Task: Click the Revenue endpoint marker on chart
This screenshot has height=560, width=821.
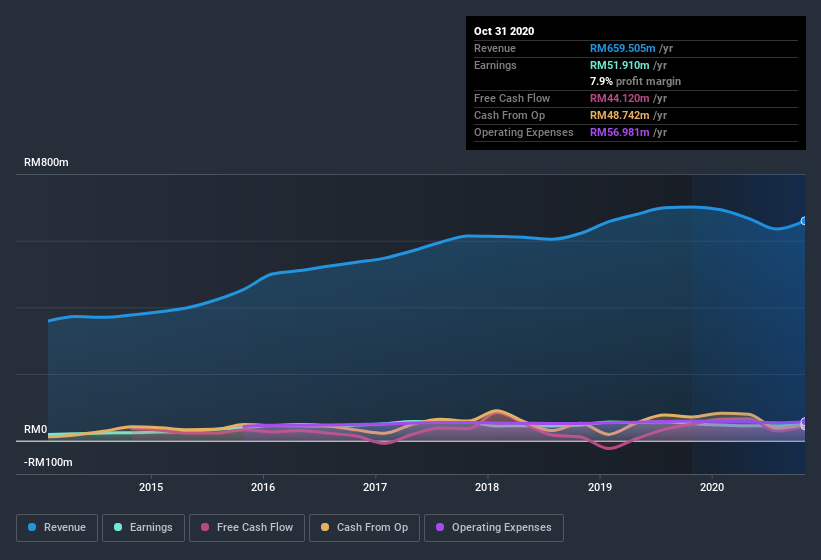Action: 803,221
